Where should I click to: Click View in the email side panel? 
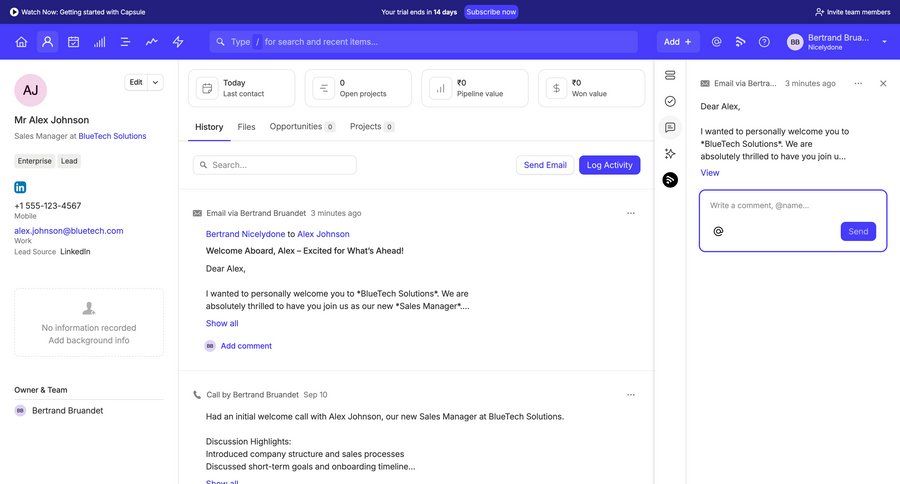(x=709, y=172)
